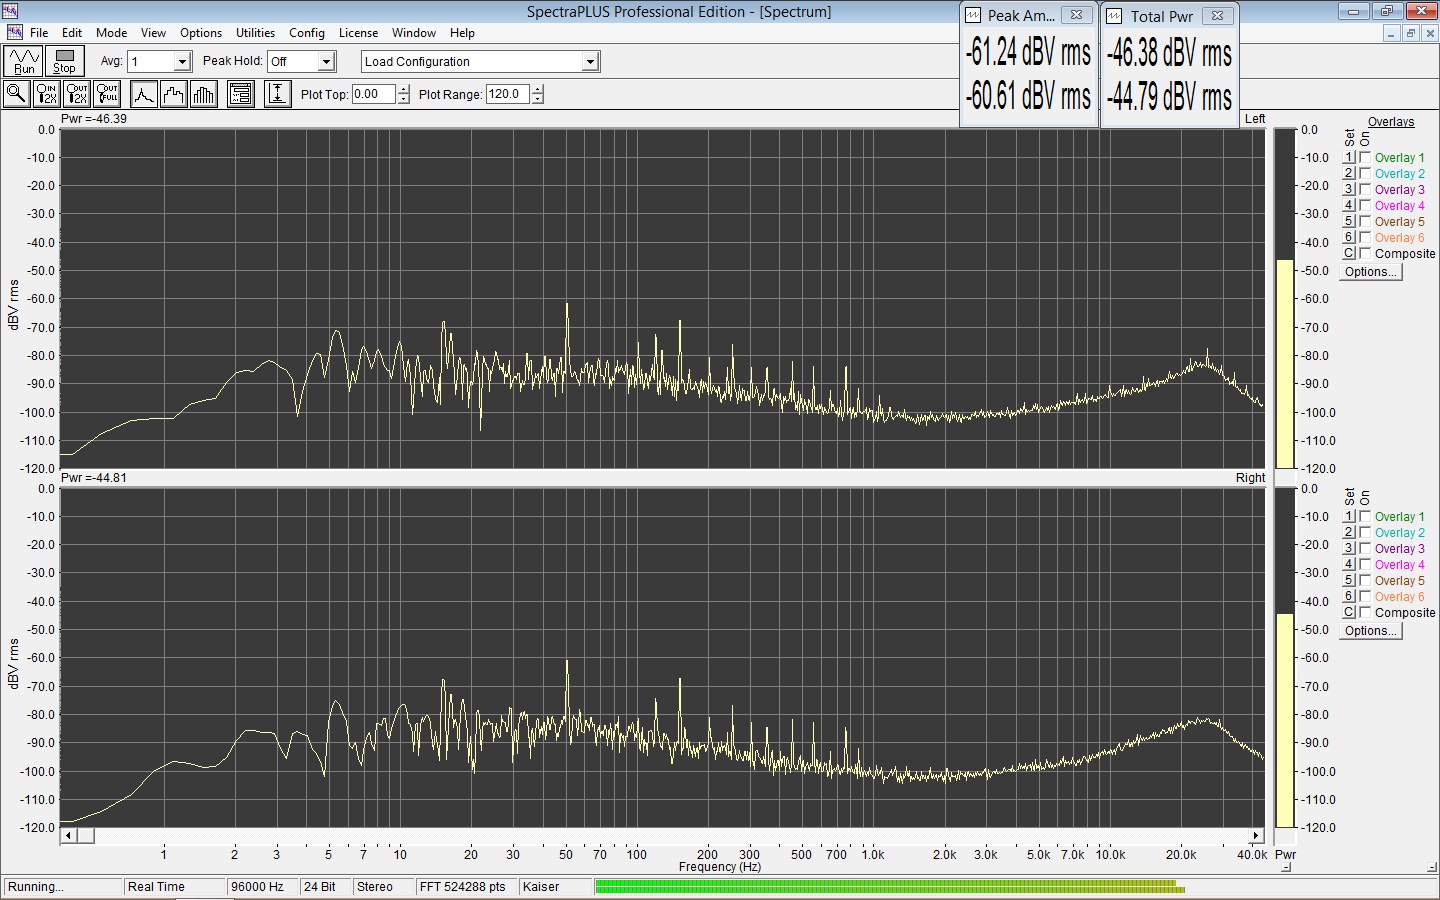Enable Composite checkbox in Left channel overlays
1440x900 pixels.
pos(1365,254)
